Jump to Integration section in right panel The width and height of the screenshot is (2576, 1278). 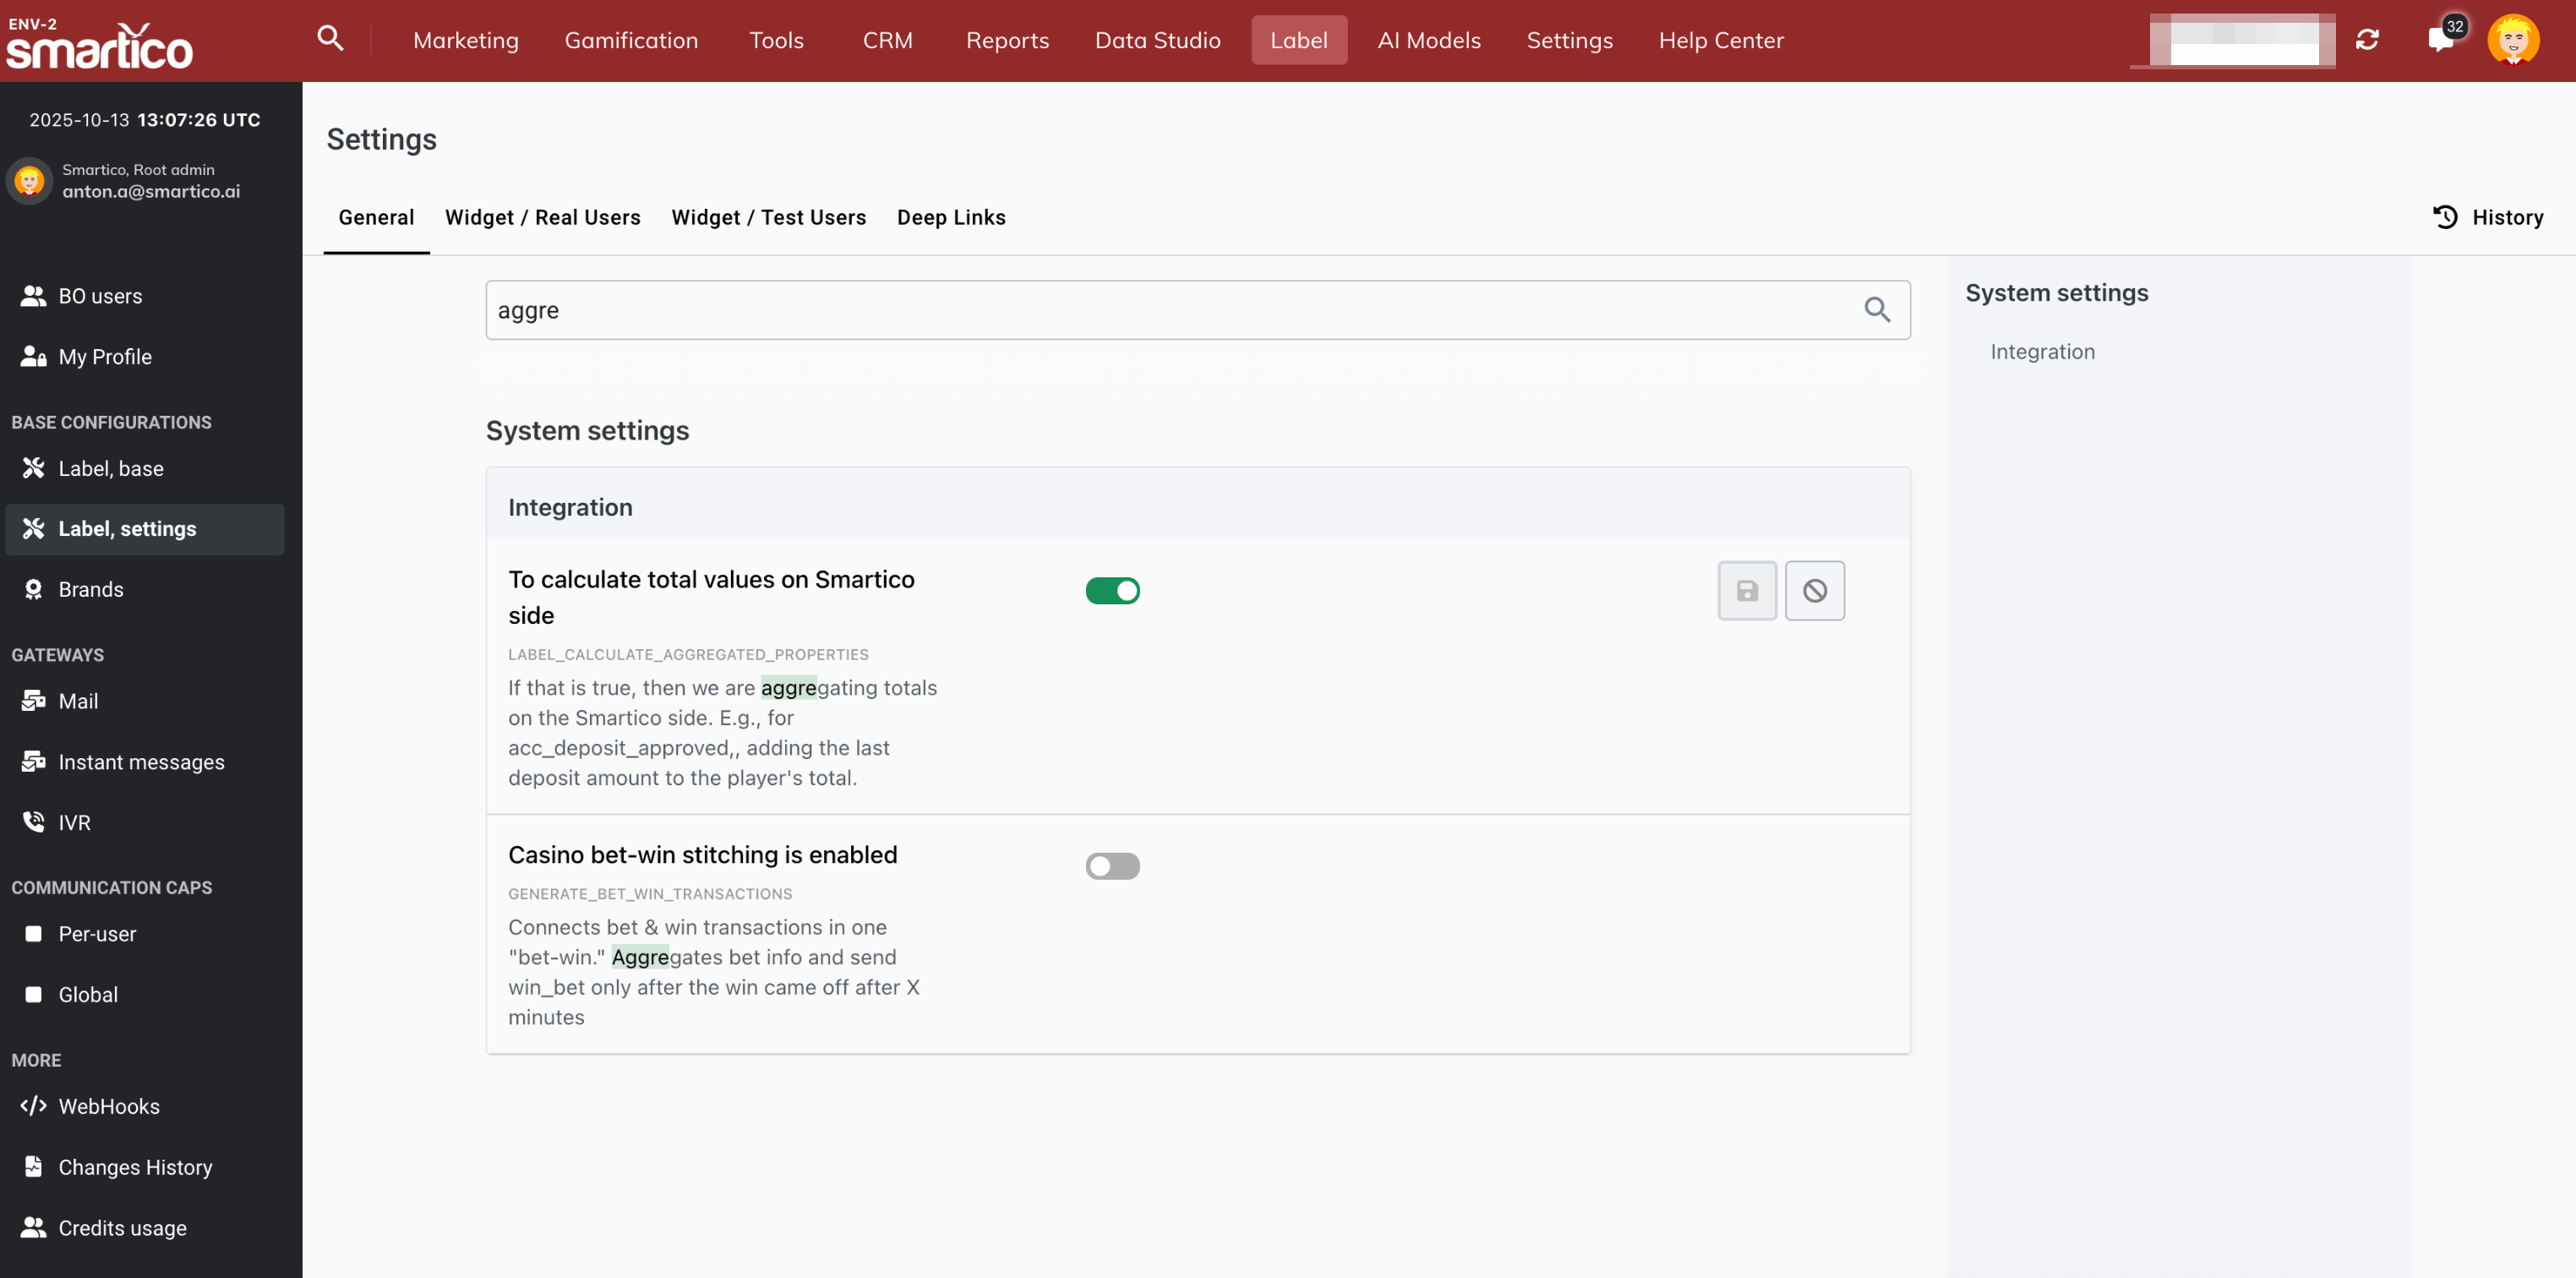(x=2041, y=352)
